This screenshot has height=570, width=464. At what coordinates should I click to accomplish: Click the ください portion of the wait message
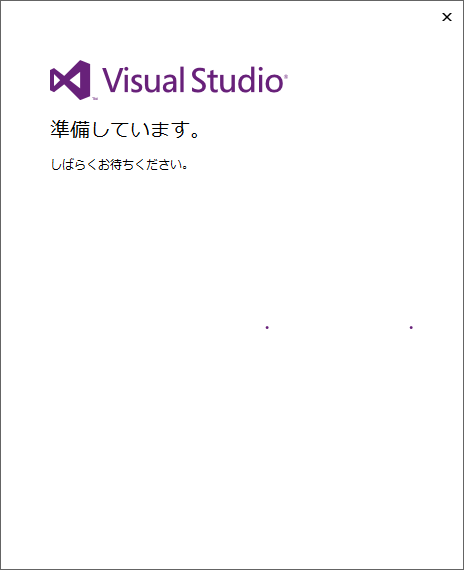coord(156,165)
